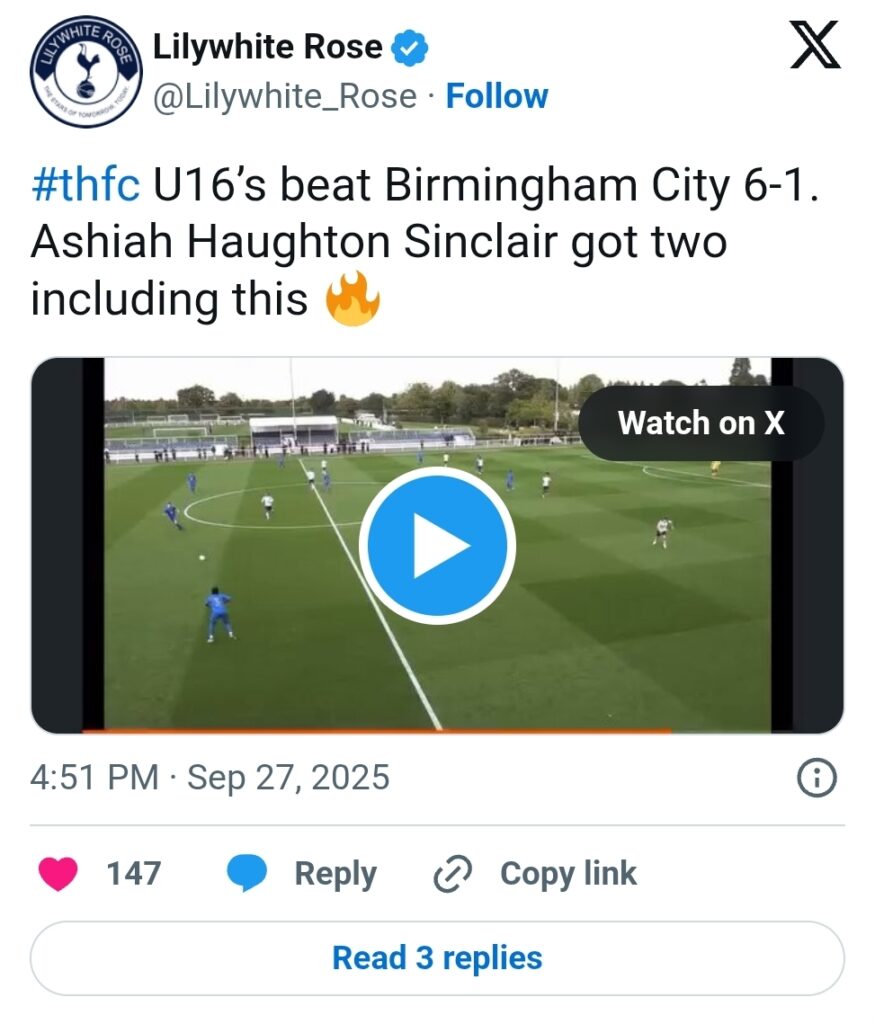Play the embedded football video
Image resolution: width=875 pixels, height=1024 pixels.
coord(438,545)
